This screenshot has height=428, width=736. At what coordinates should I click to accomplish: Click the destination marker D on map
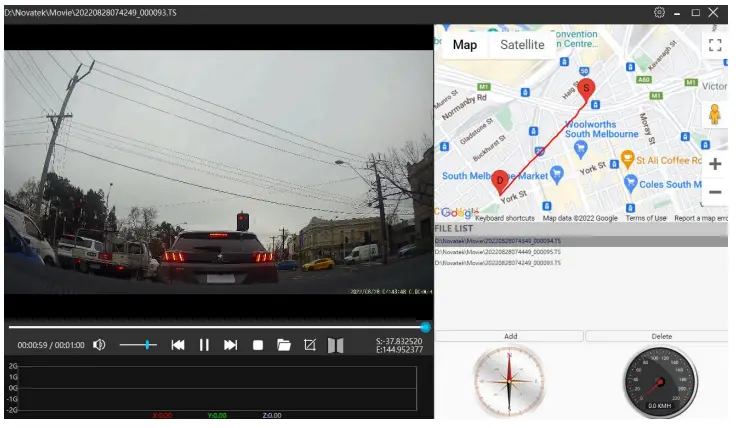500,181
